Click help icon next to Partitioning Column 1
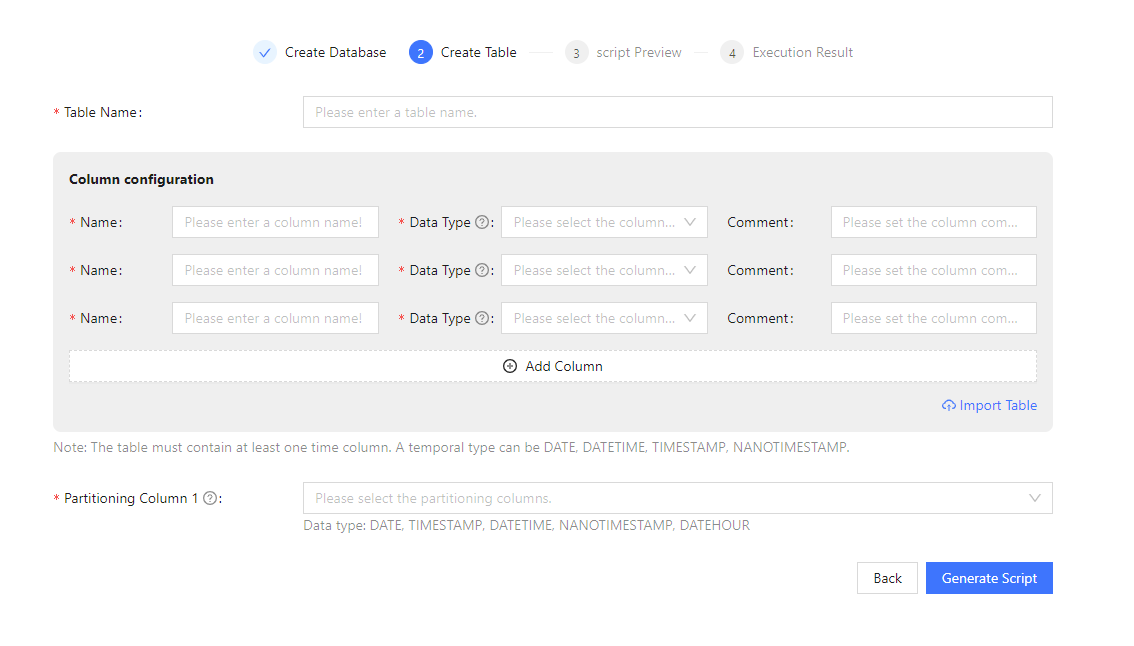 coord(210,498)
